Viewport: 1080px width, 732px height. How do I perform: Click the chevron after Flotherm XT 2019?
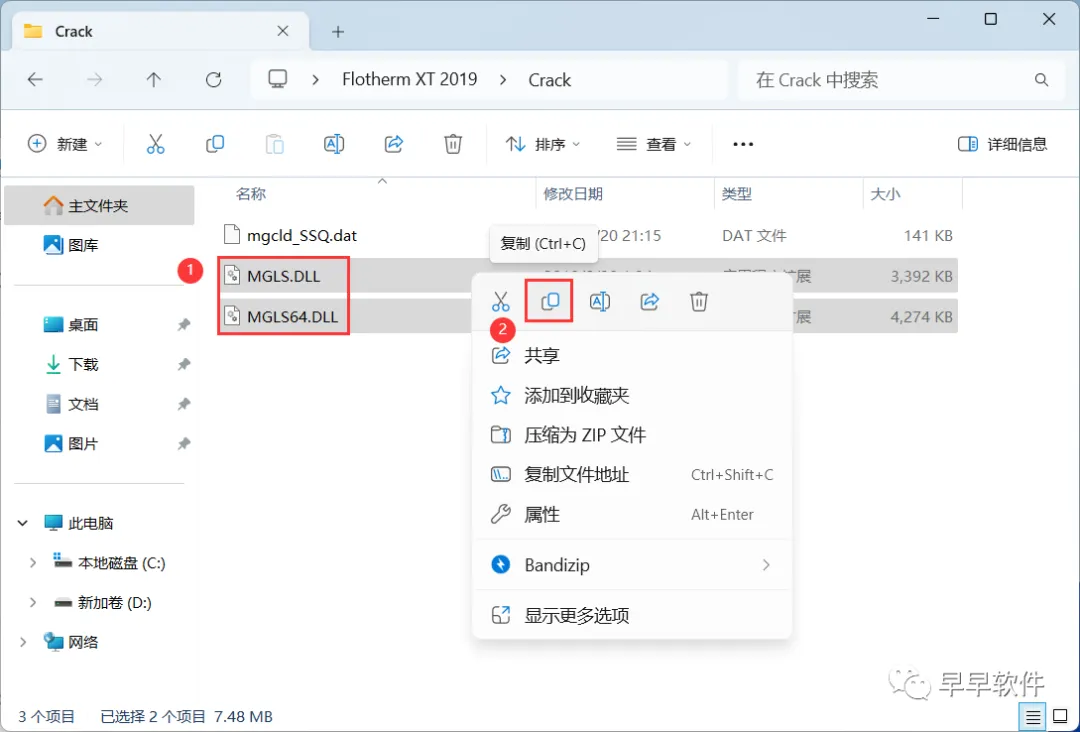503,80
